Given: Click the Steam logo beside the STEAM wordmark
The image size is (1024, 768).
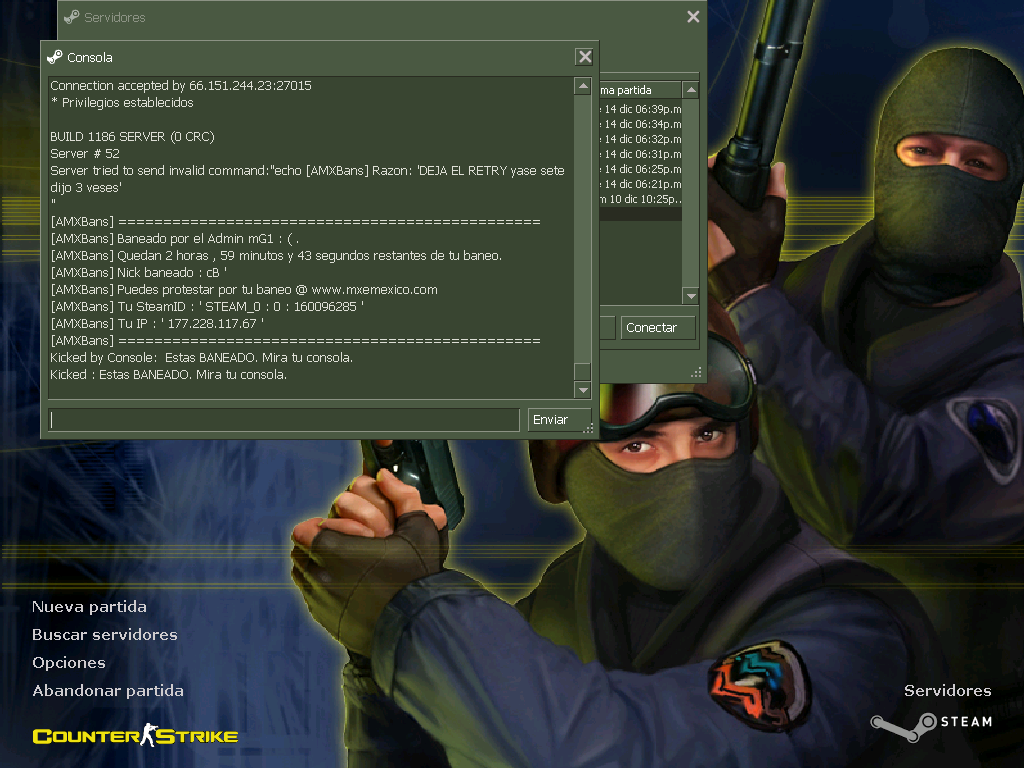Looking at the screenshot, I should coord(903,728).
